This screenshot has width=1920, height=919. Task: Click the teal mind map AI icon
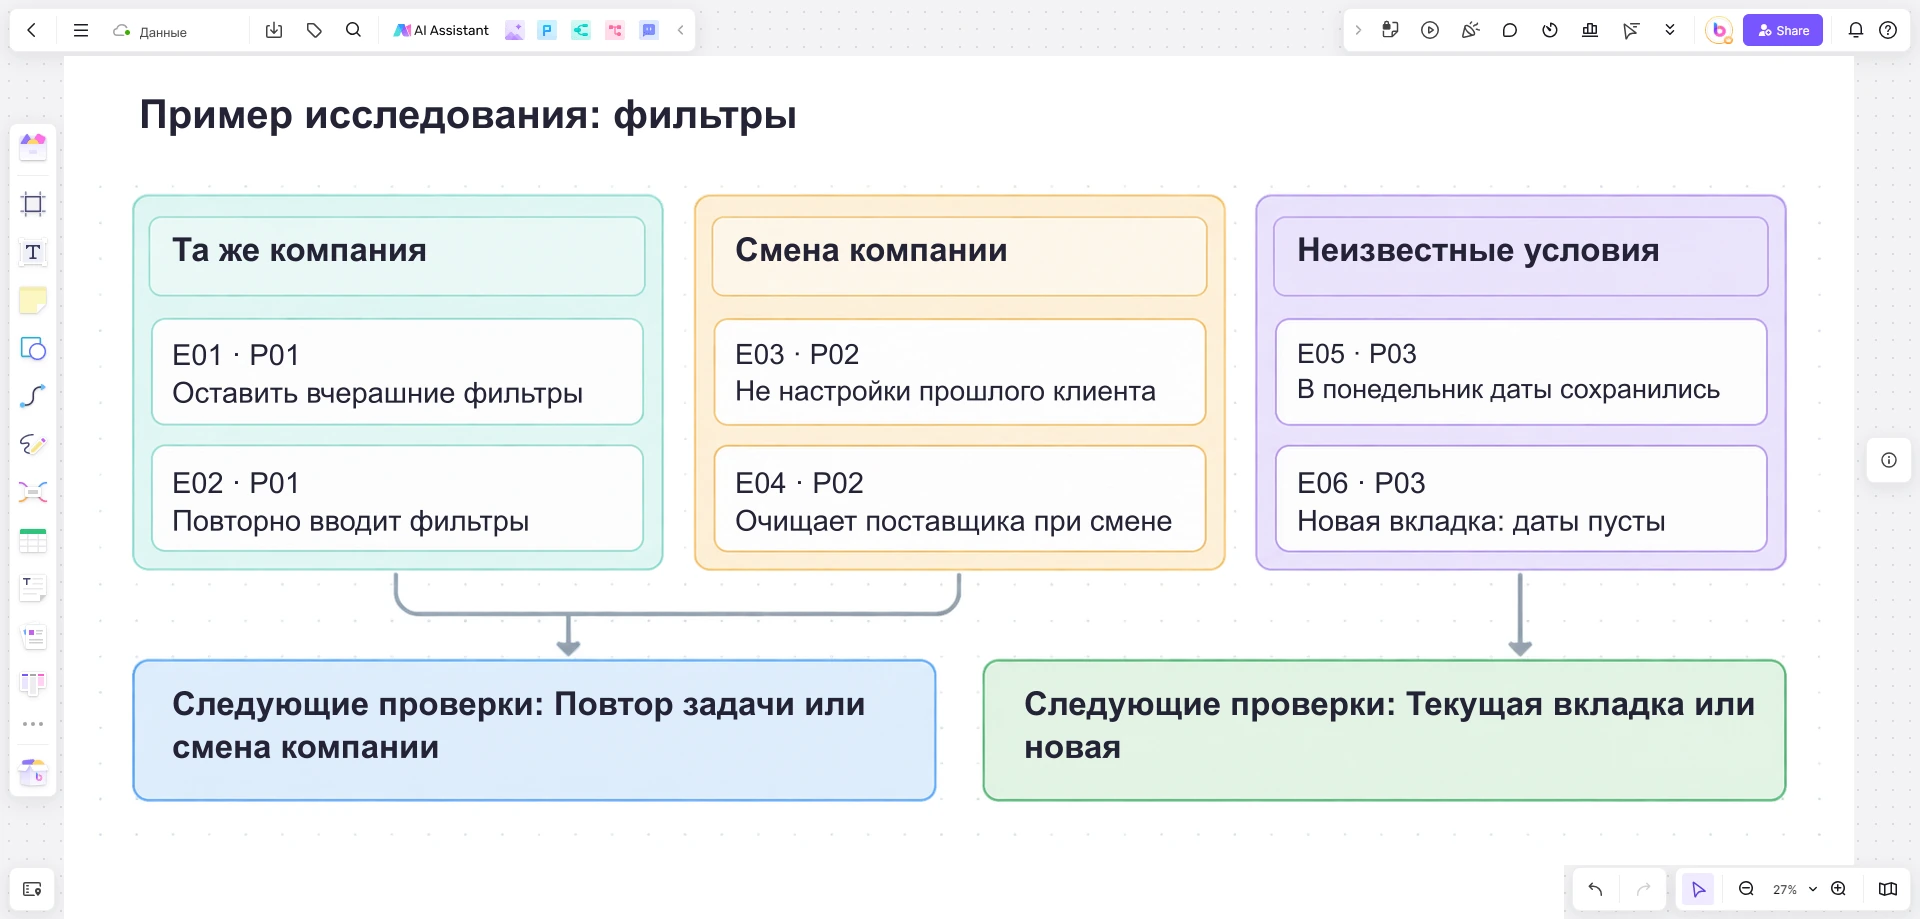point(581,30)
